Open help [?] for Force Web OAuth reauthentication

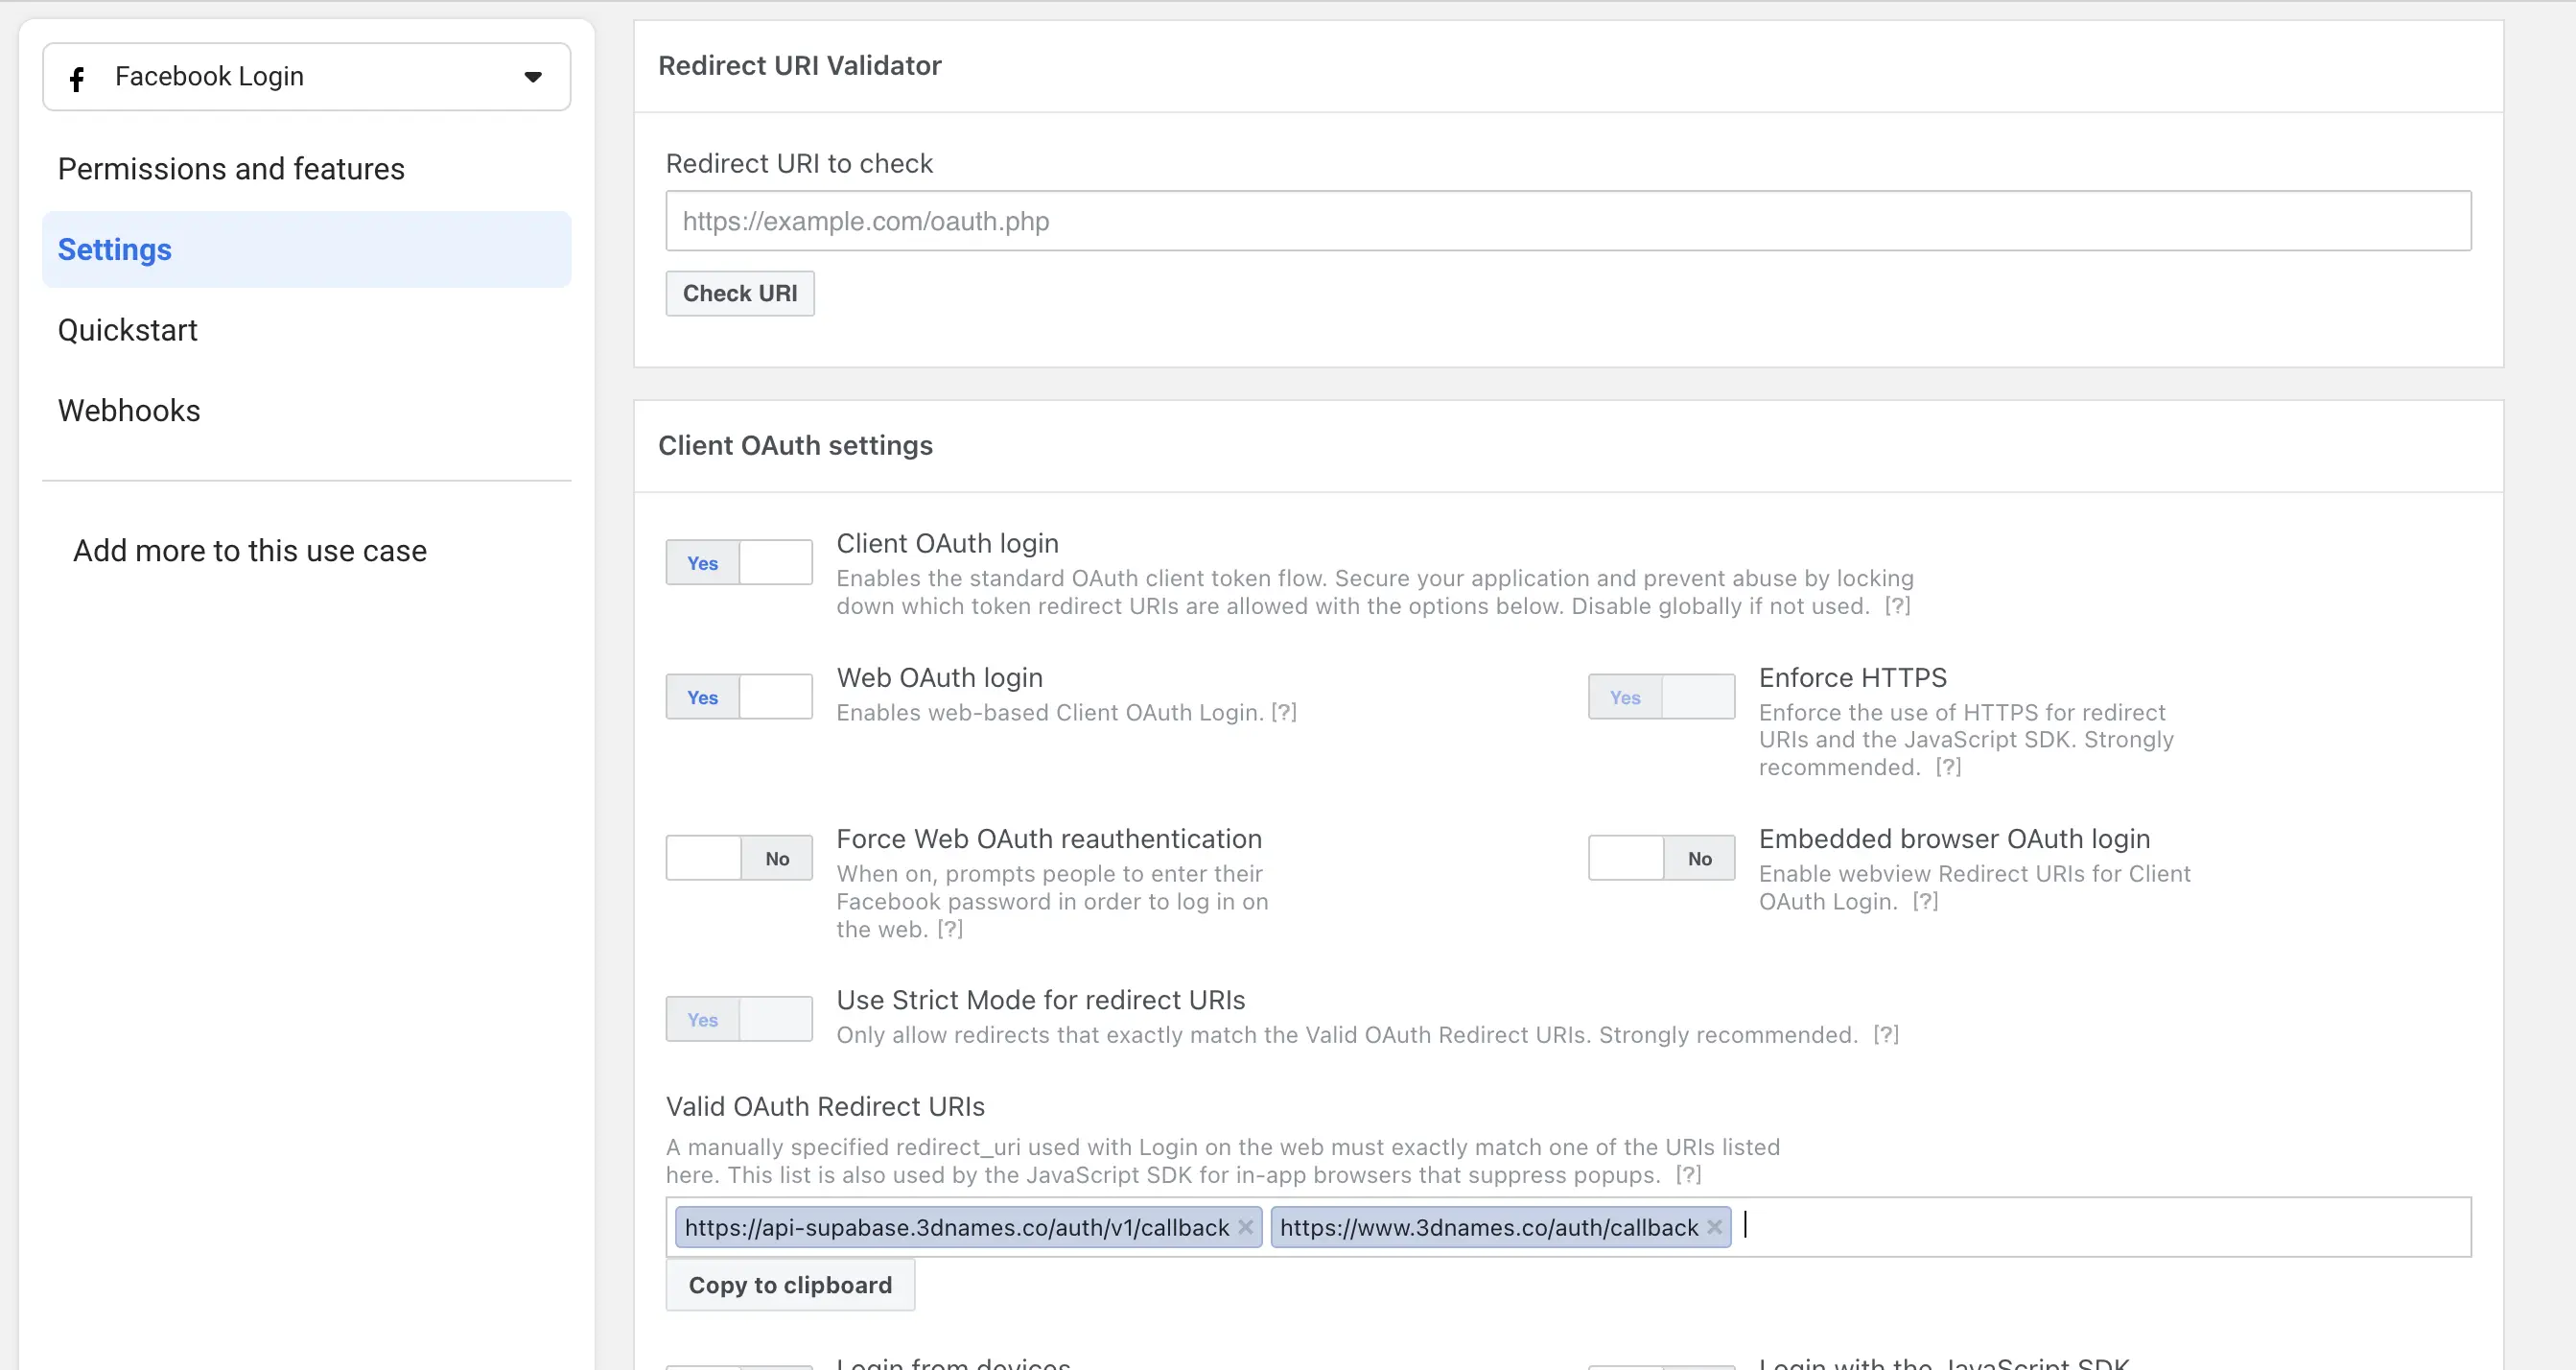tap(949, 929)
